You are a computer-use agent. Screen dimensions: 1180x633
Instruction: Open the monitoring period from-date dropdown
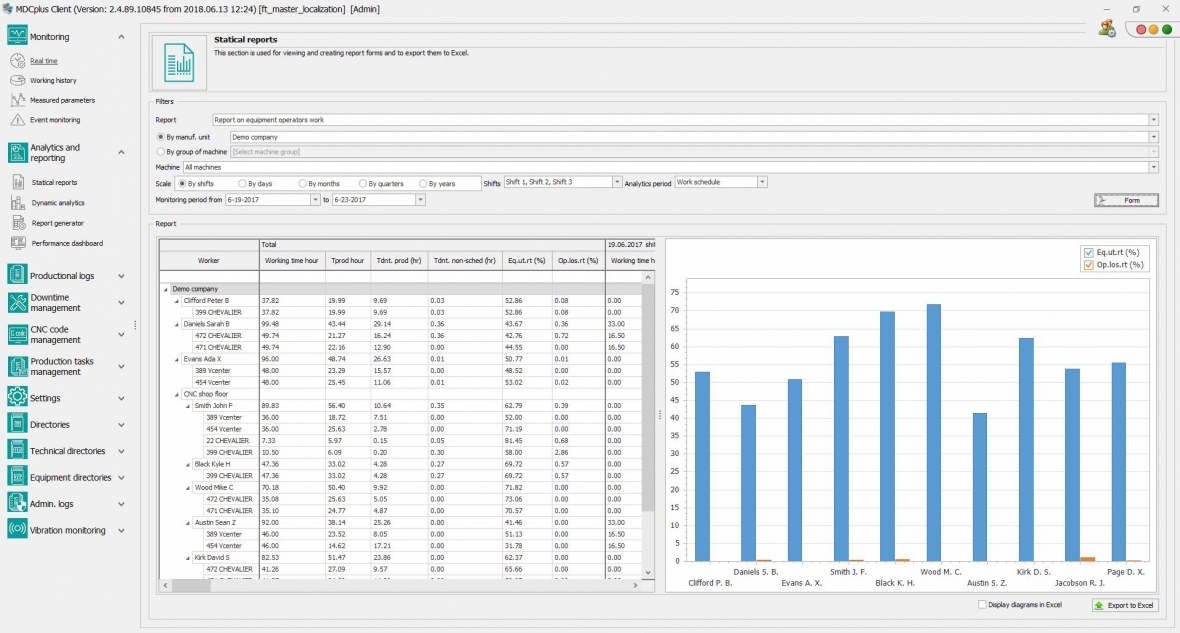click(315, 199)
